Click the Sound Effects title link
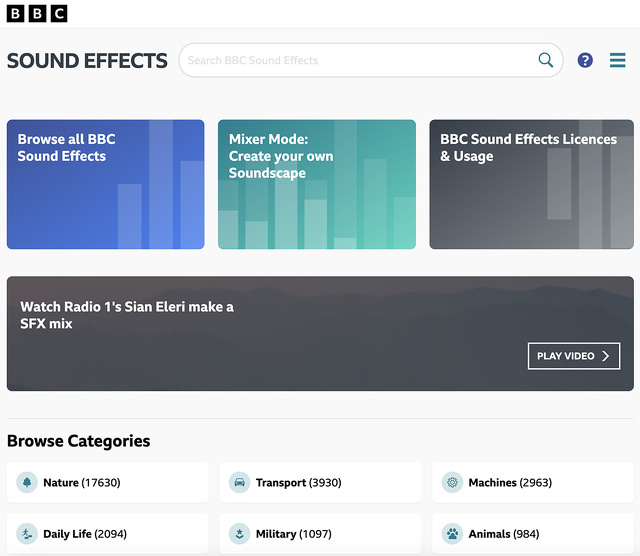Screen dimensions: 640x556 tap(87, 60)
